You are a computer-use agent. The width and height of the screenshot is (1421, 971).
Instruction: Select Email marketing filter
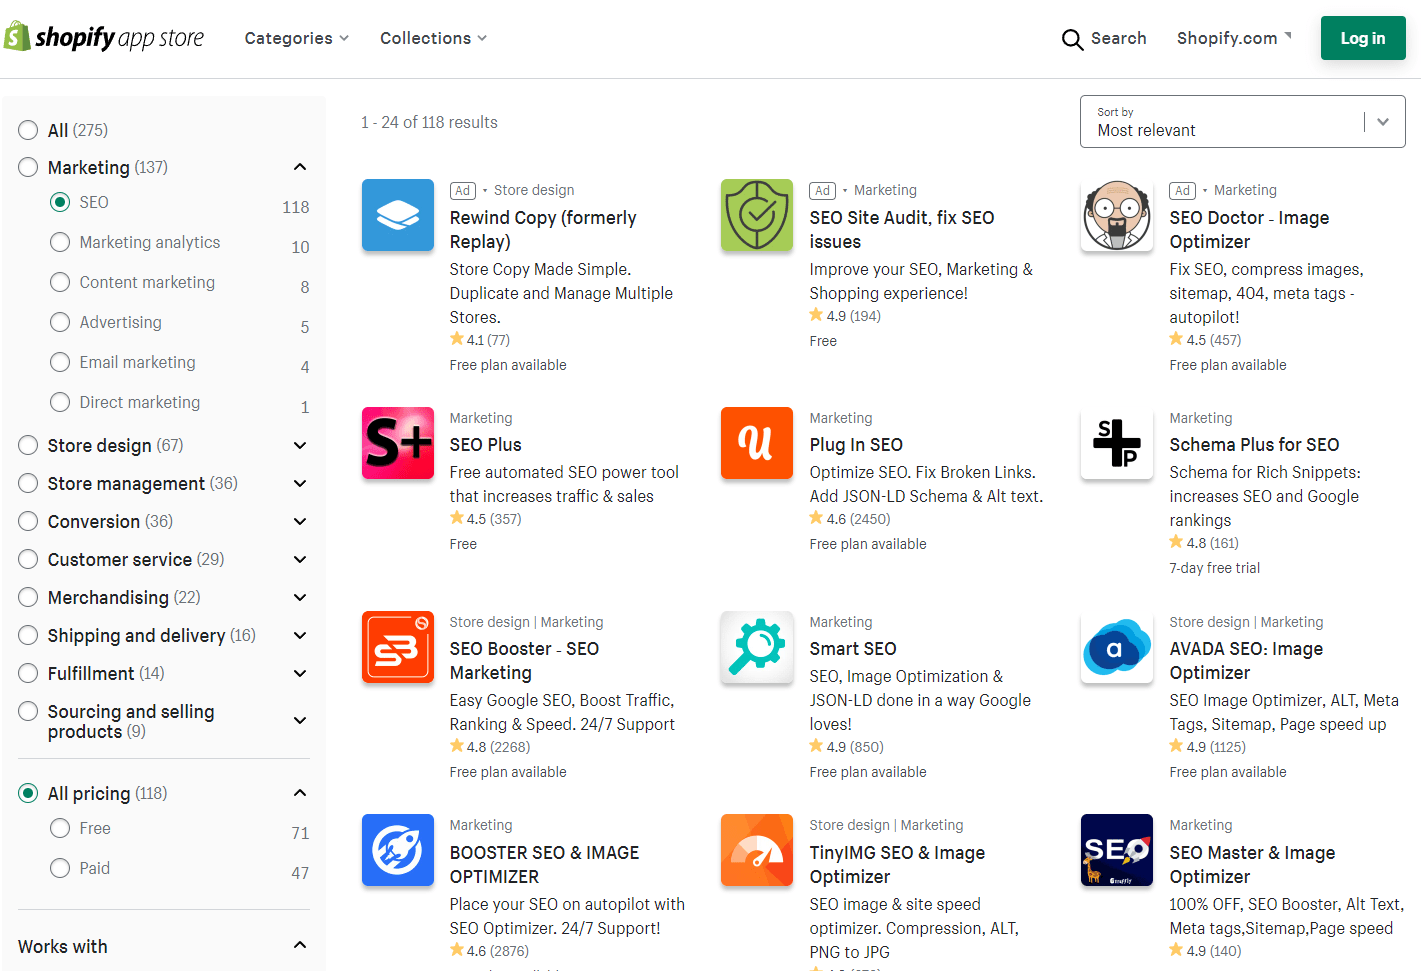point(60,362)
